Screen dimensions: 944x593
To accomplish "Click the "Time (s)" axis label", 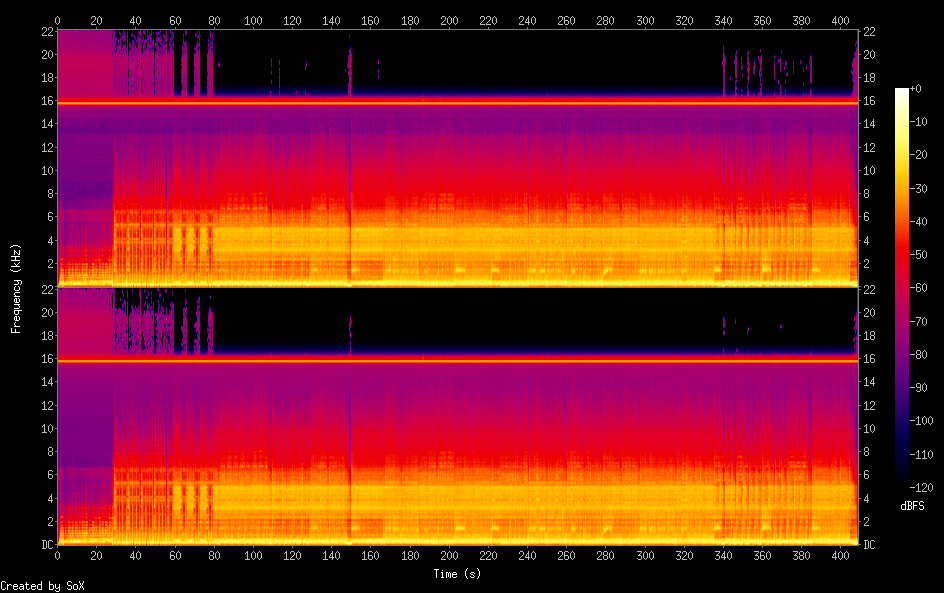I will pos(457,574).
